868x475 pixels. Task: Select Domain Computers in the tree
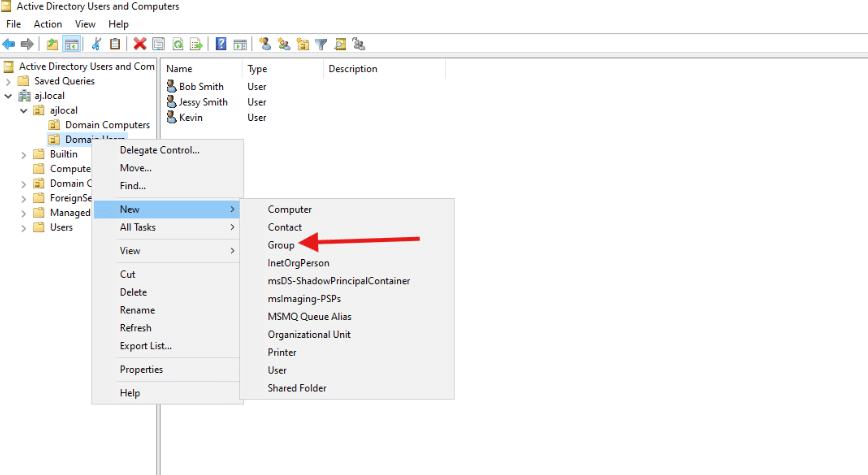(107, 125)
